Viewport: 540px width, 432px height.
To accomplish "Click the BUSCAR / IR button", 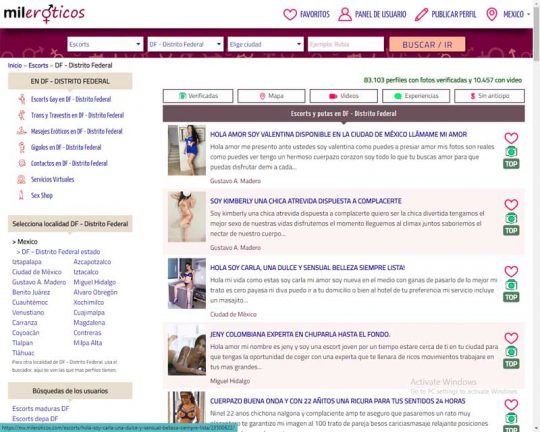I will [x=427, y=44].
